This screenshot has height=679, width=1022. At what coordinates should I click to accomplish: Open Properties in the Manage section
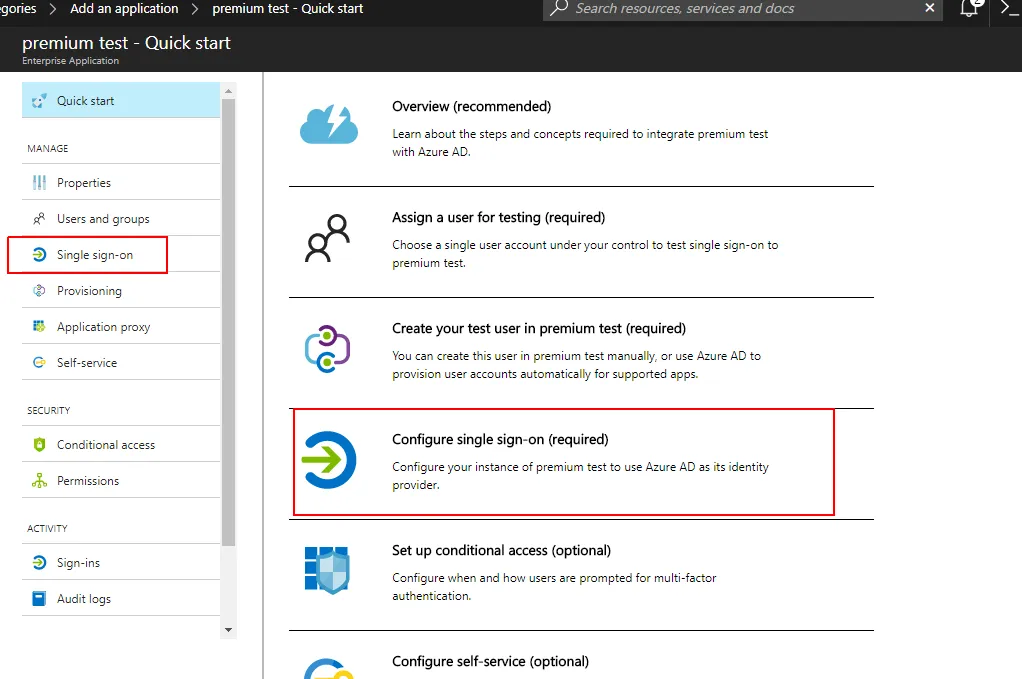point(121,182)
